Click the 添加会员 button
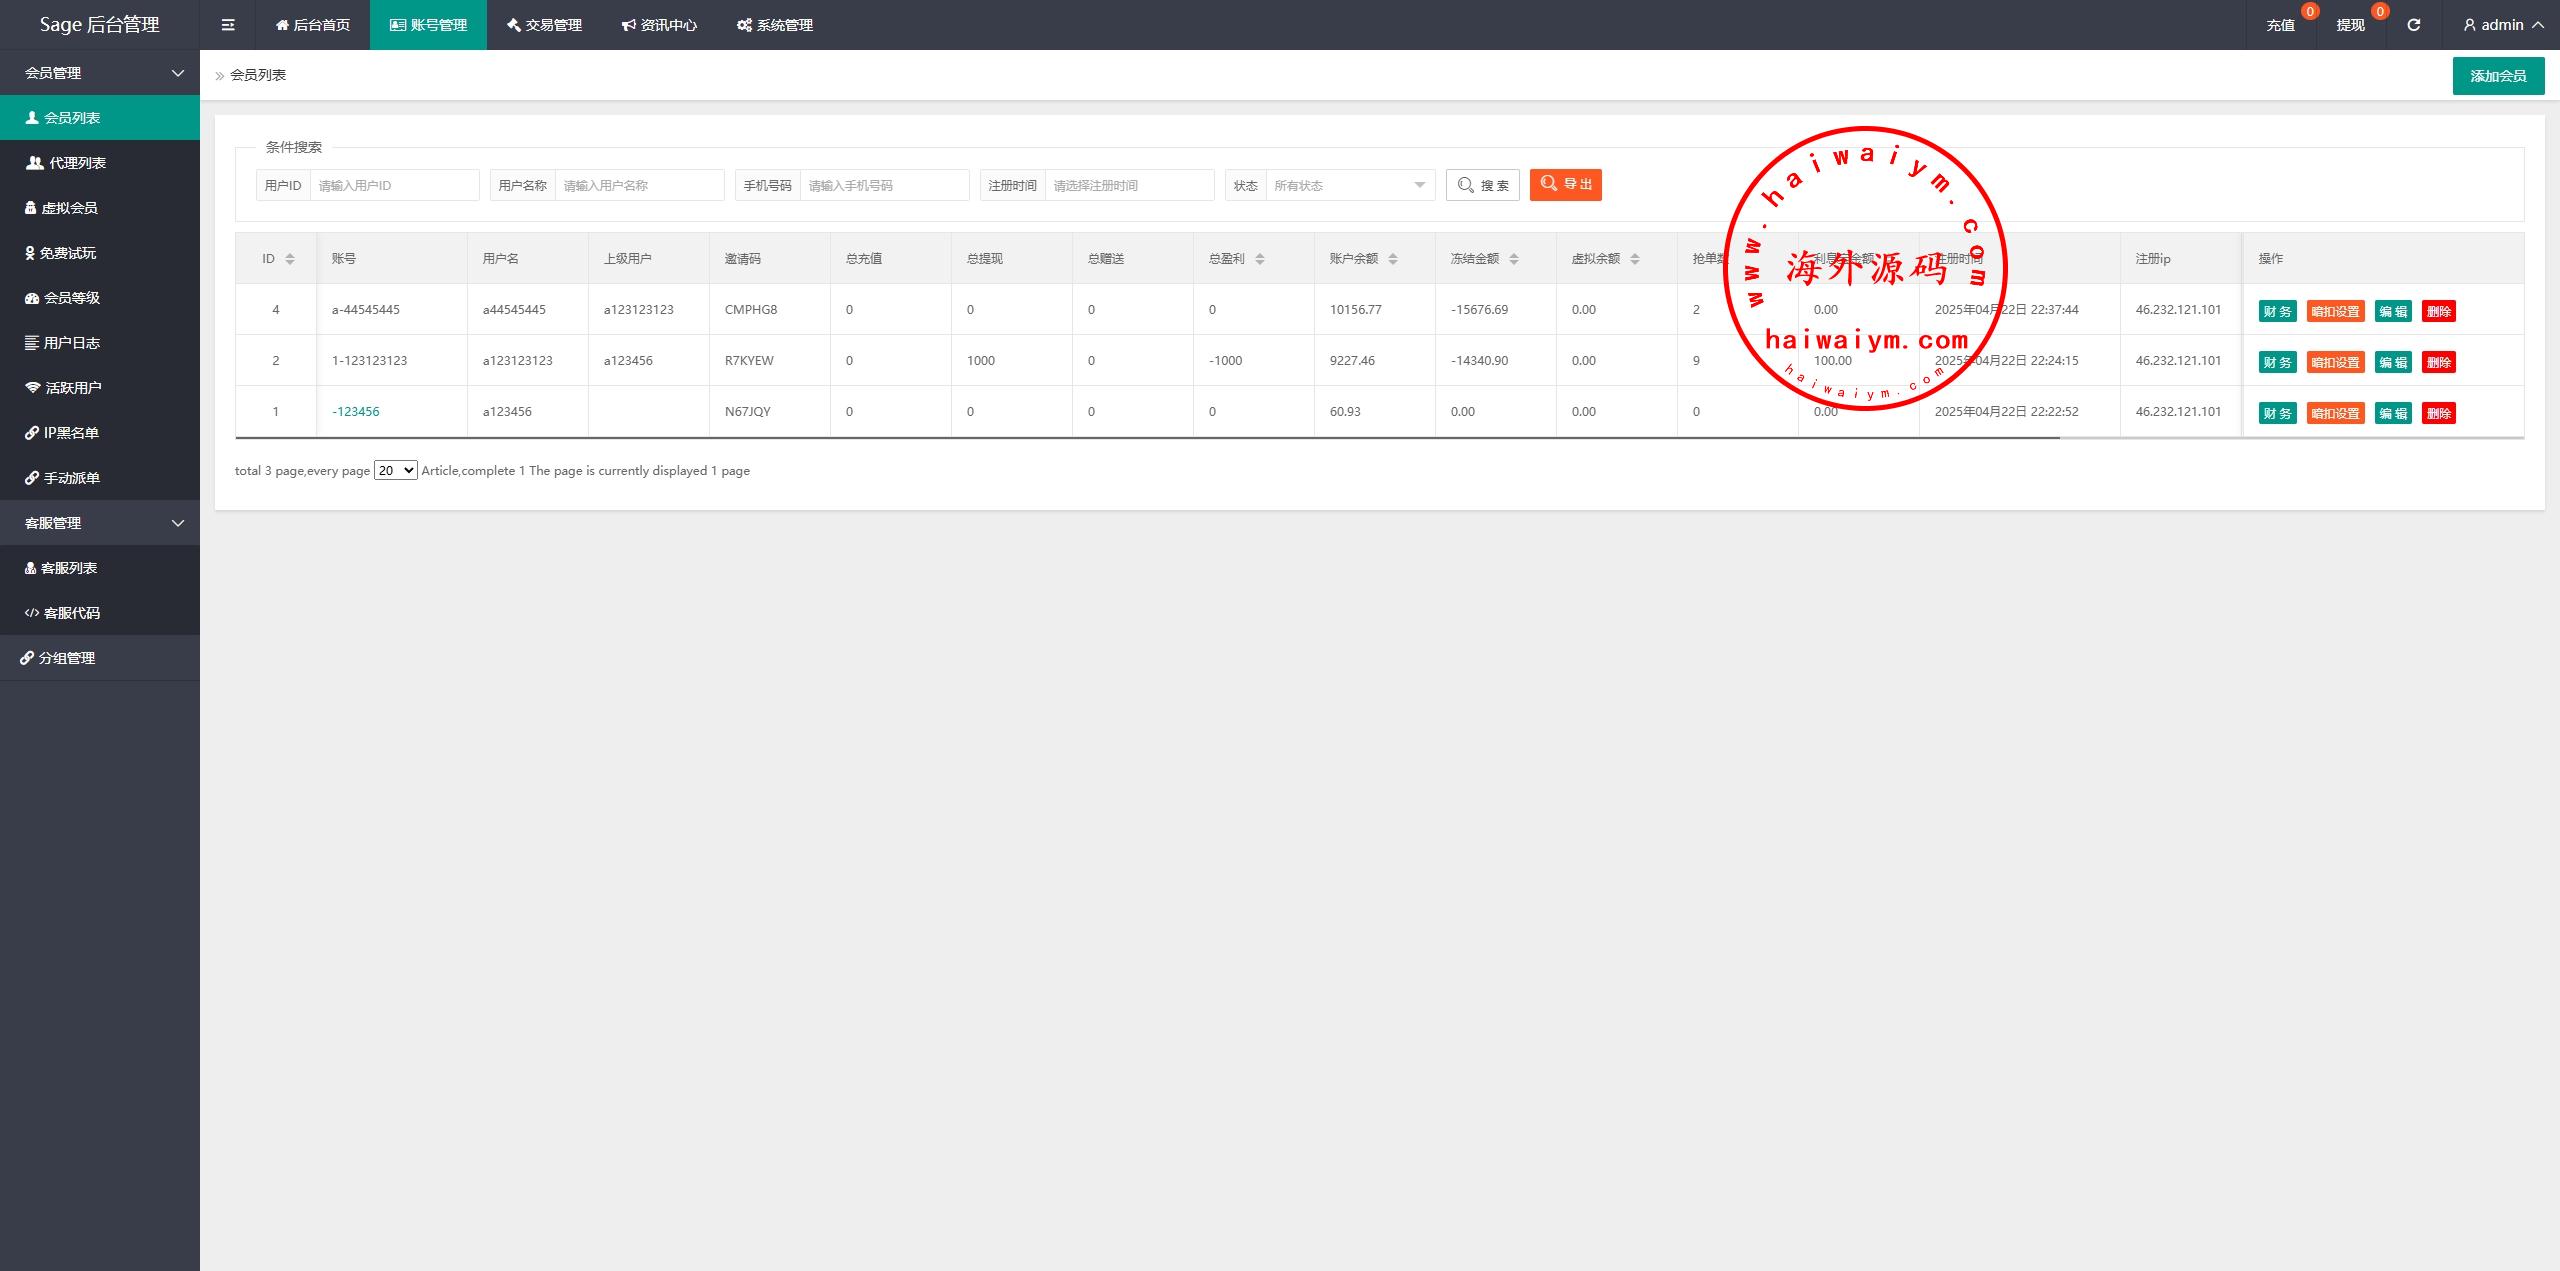 click(2497, 76)
